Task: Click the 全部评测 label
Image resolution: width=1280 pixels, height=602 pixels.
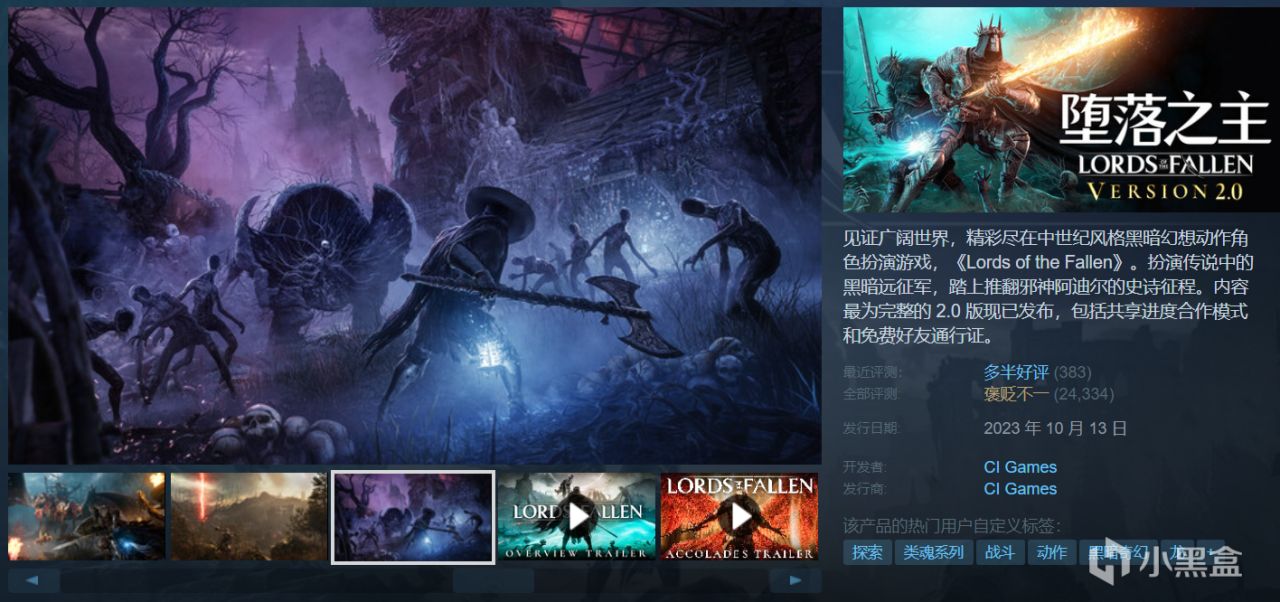Action: click(x=871, y=394)
